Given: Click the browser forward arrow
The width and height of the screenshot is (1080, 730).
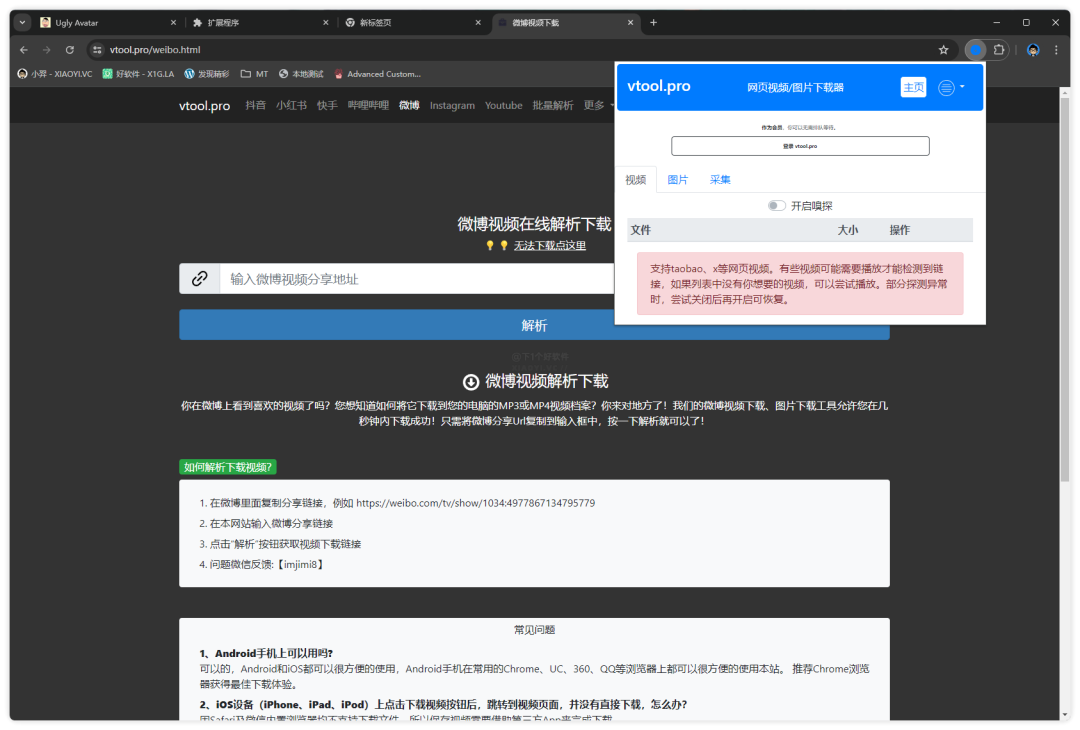Looking at the screenshot, I should 47,50.
